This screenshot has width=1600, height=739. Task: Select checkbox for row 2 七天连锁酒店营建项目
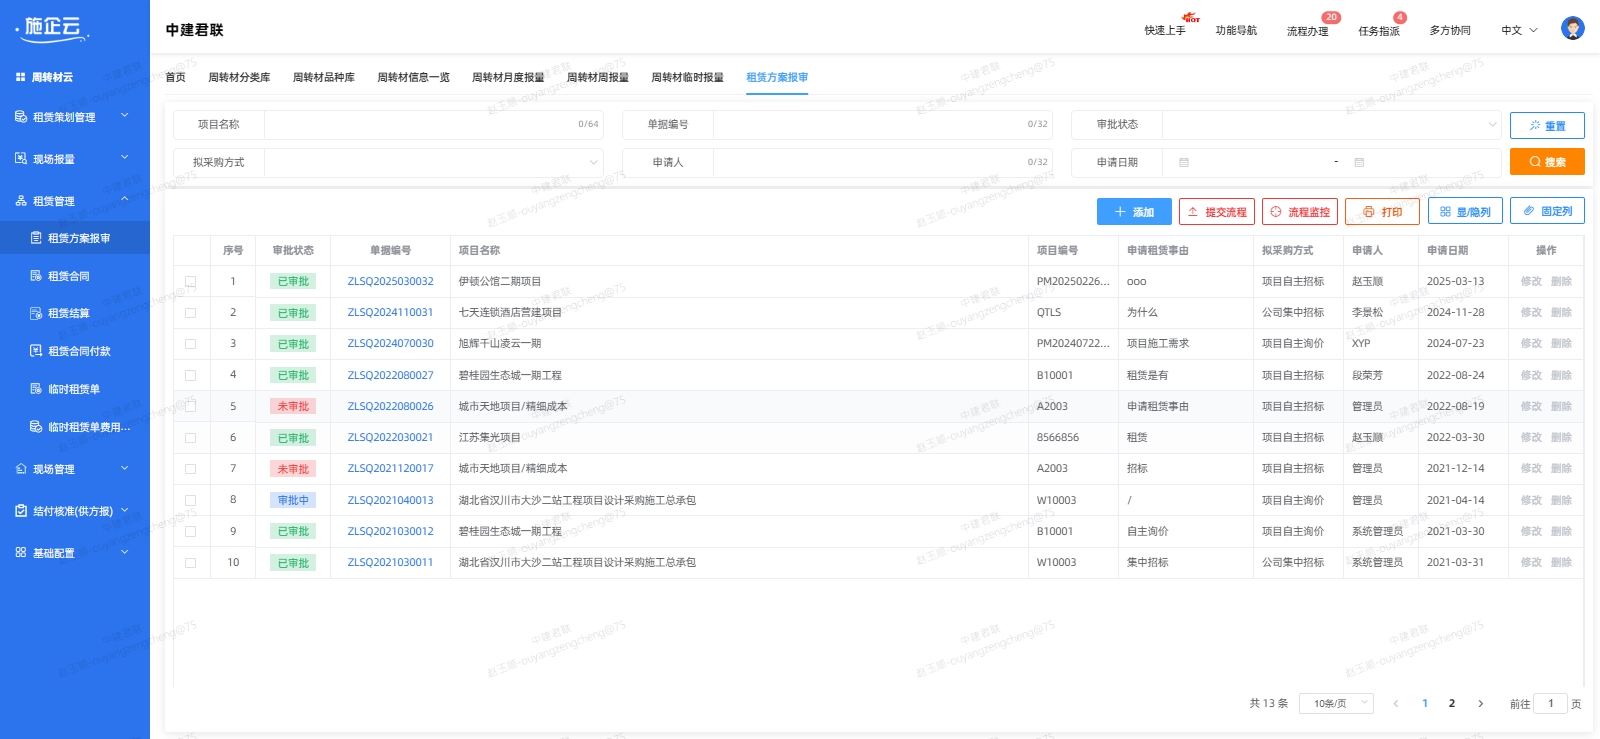tap(190, 313)
